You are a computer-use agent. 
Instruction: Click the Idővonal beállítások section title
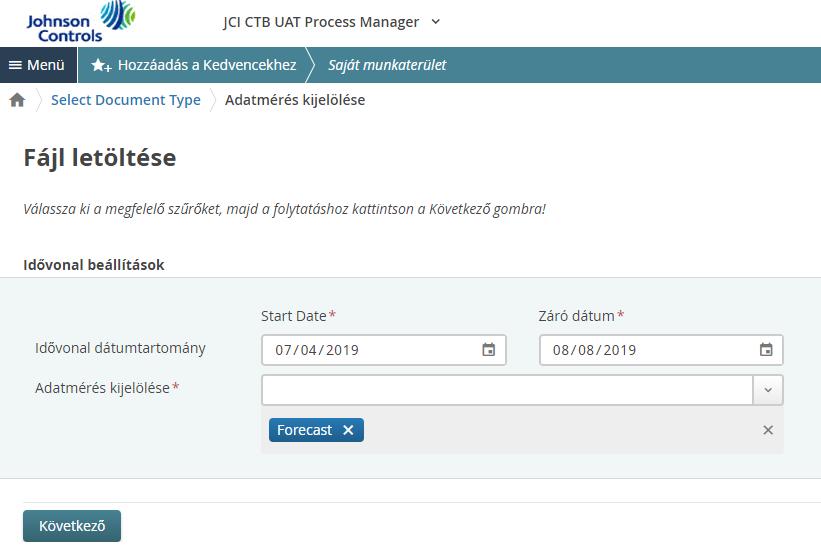click(x=94, y=265)
